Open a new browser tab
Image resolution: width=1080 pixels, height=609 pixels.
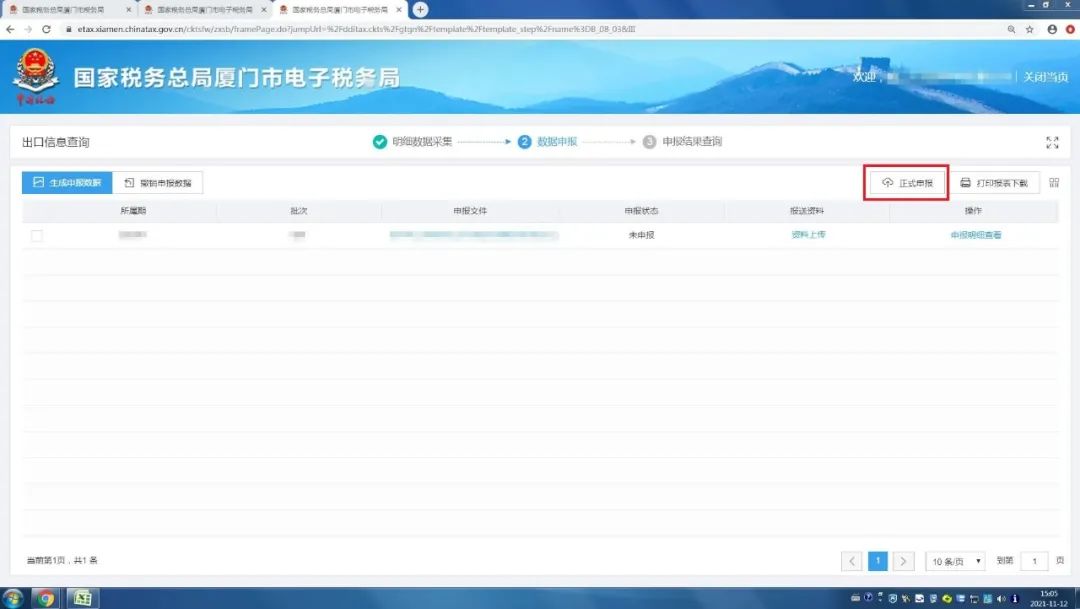pyautogui.click(x=420, y=10)
